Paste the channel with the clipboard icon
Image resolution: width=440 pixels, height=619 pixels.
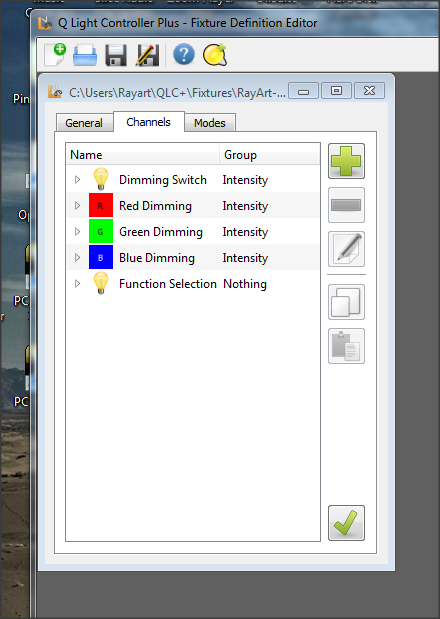coord(346,346)
